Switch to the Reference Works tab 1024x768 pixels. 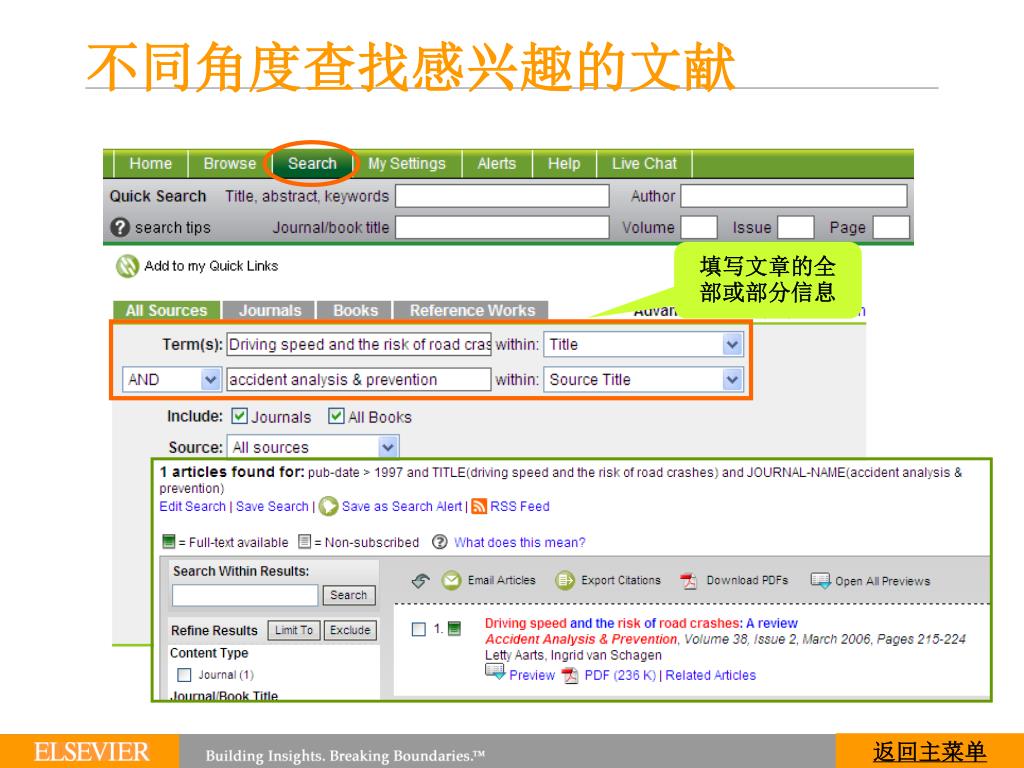pos(472,310)
